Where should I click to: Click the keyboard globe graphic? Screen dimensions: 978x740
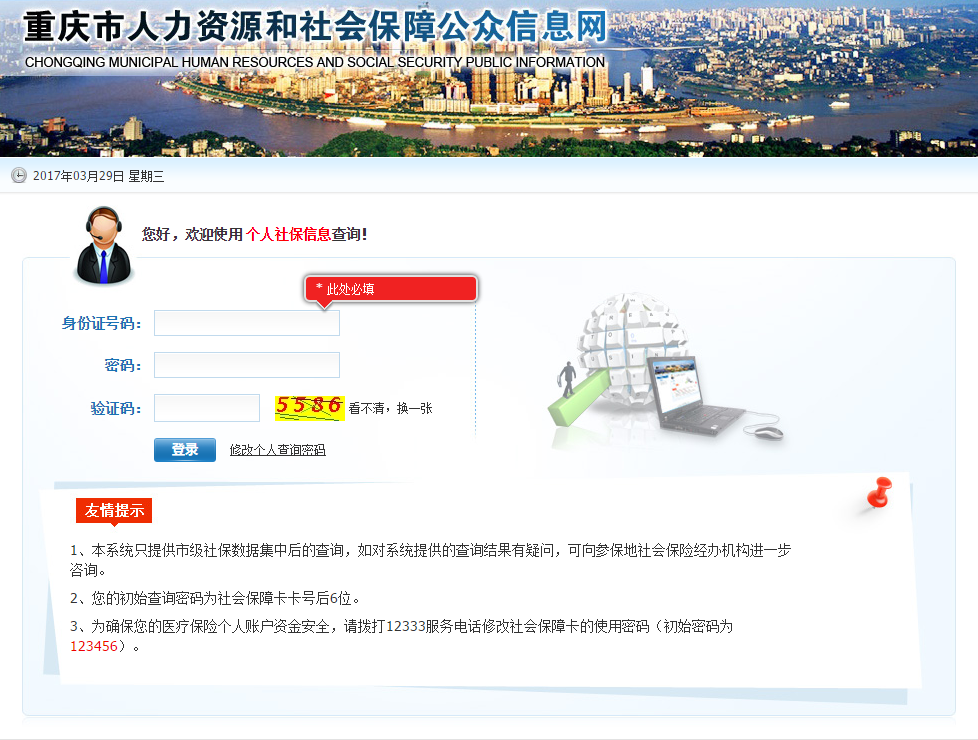[x=622, y=345]
